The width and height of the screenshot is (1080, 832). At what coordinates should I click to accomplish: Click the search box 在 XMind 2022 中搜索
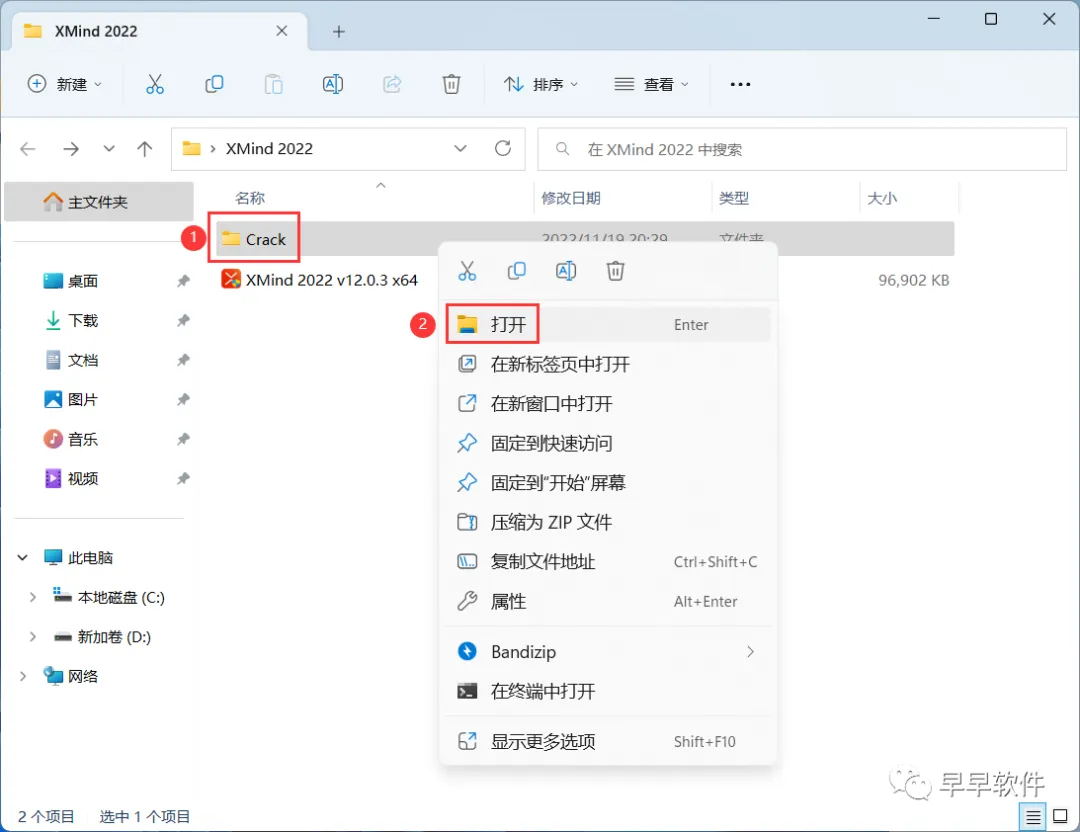(x=802, y=149)
